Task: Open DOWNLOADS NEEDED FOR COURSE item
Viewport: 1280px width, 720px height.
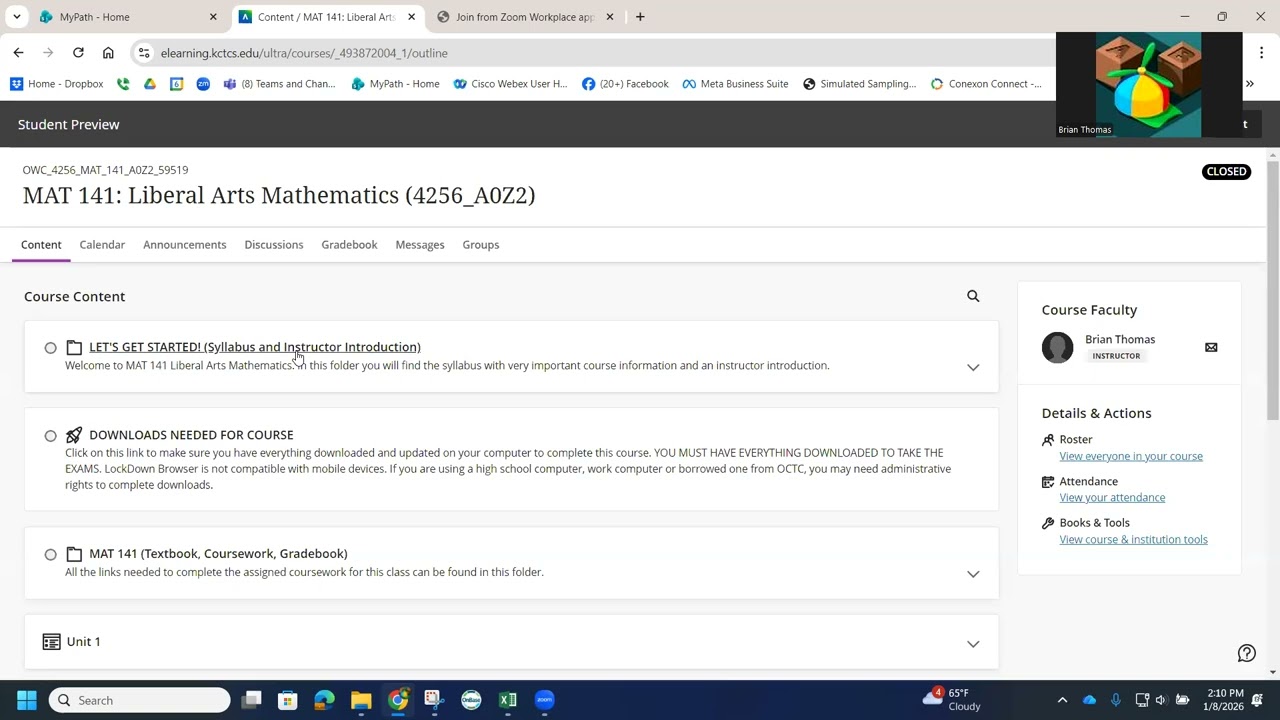Action: (x=191, y=435)
